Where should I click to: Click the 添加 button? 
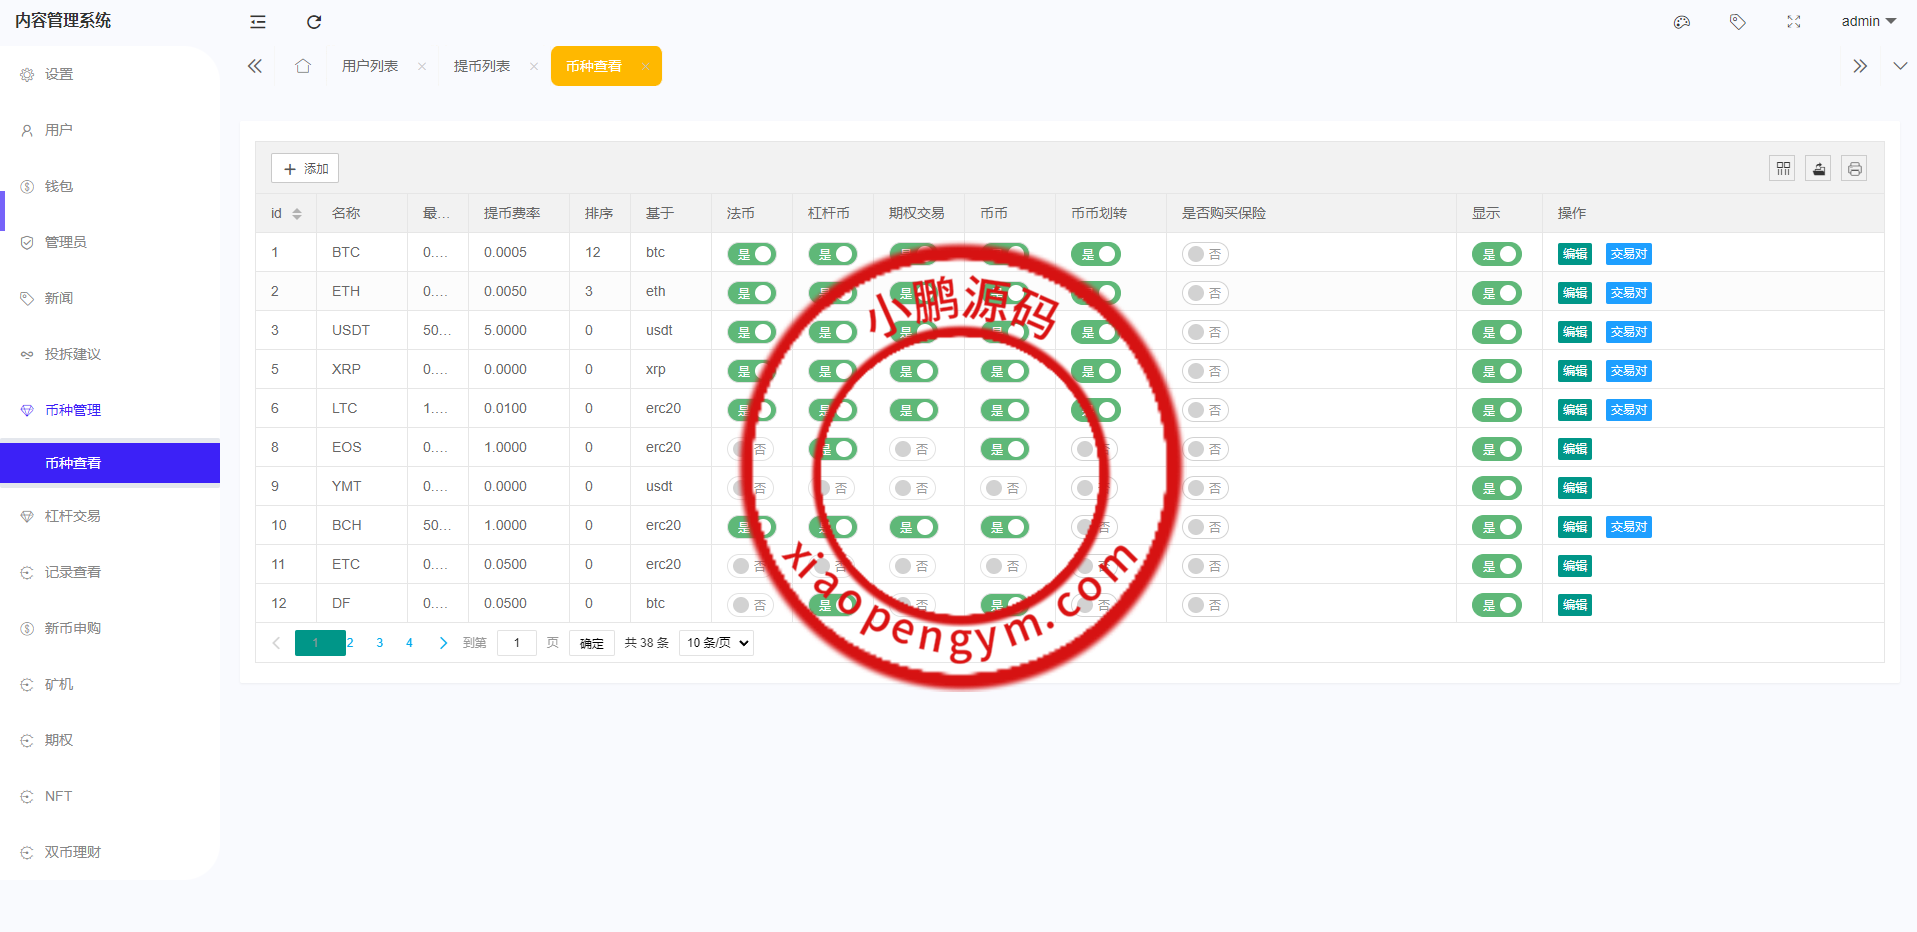coord(305,169)
